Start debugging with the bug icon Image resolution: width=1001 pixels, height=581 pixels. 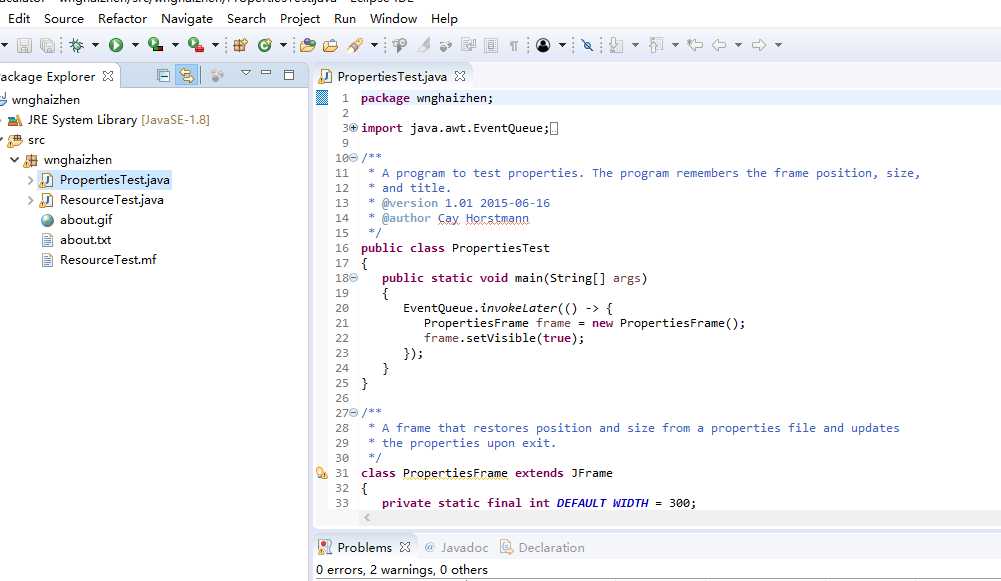[77, 45]
